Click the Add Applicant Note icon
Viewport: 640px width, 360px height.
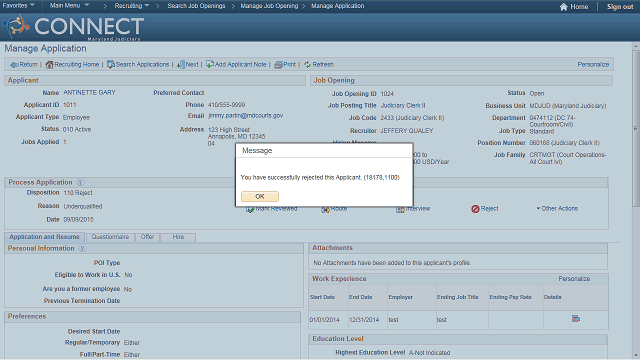click(x=210, y=64)
